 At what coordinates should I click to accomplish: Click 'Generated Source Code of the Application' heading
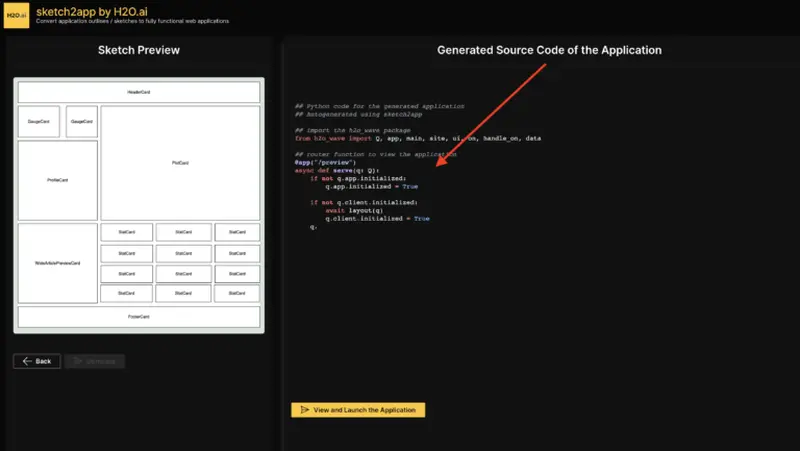tap(549, 50)
